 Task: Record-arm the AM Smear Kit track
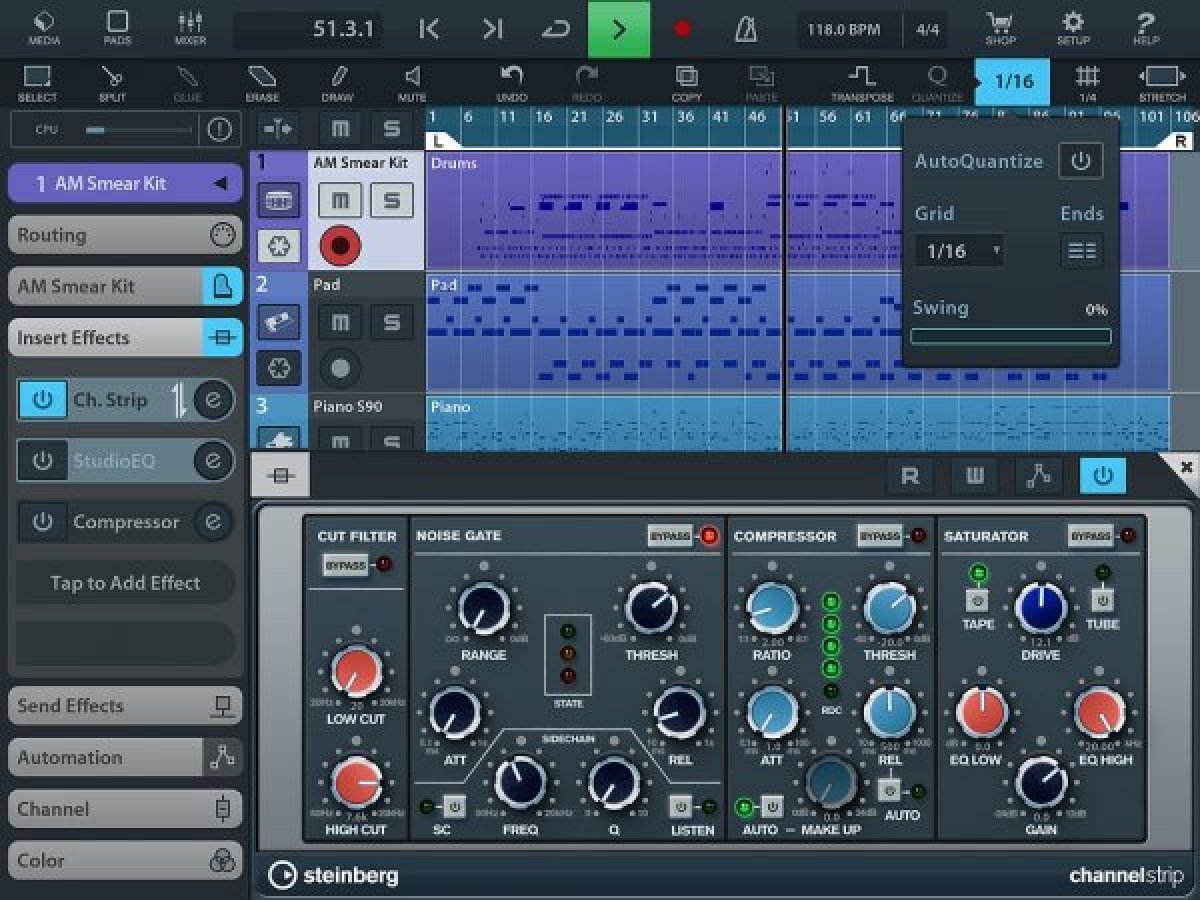[x=340, y=246]
